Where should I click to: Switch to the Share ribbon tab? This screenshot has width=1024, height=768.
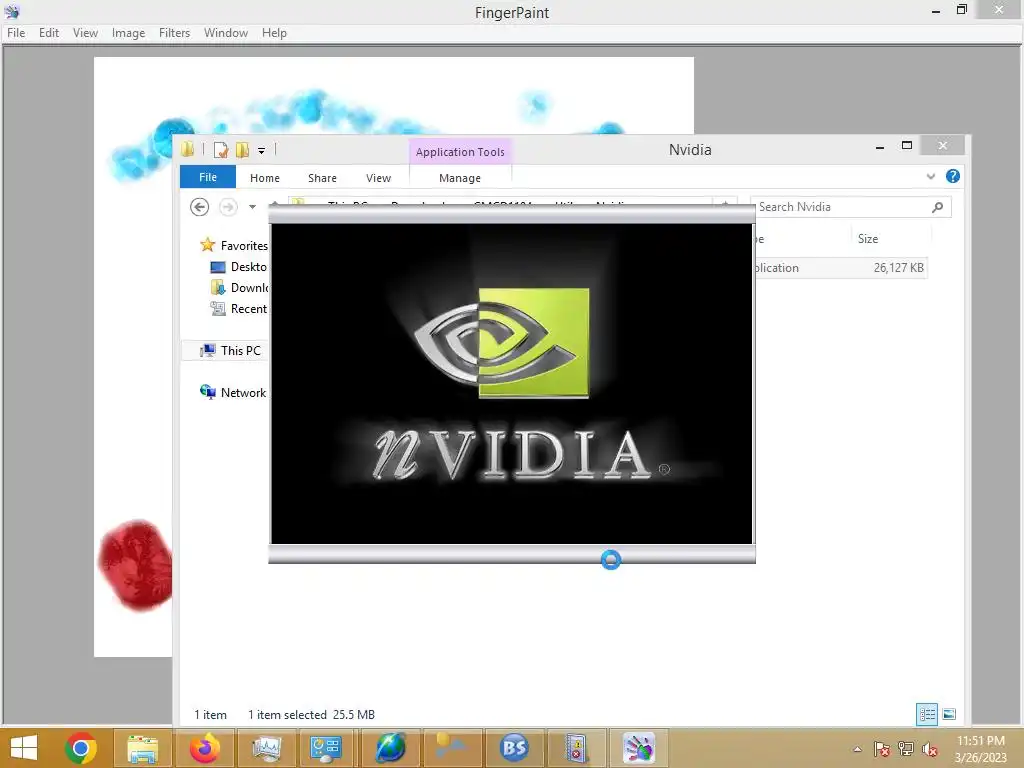tap(322, 178)
